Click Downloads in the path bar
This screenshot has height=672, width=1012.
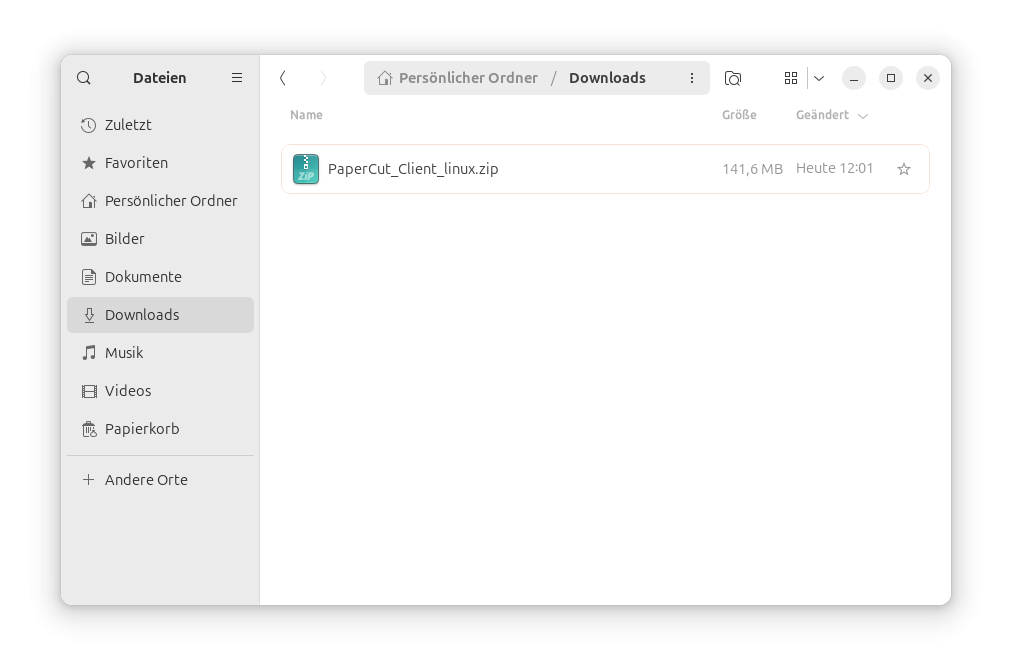[607, 78]
